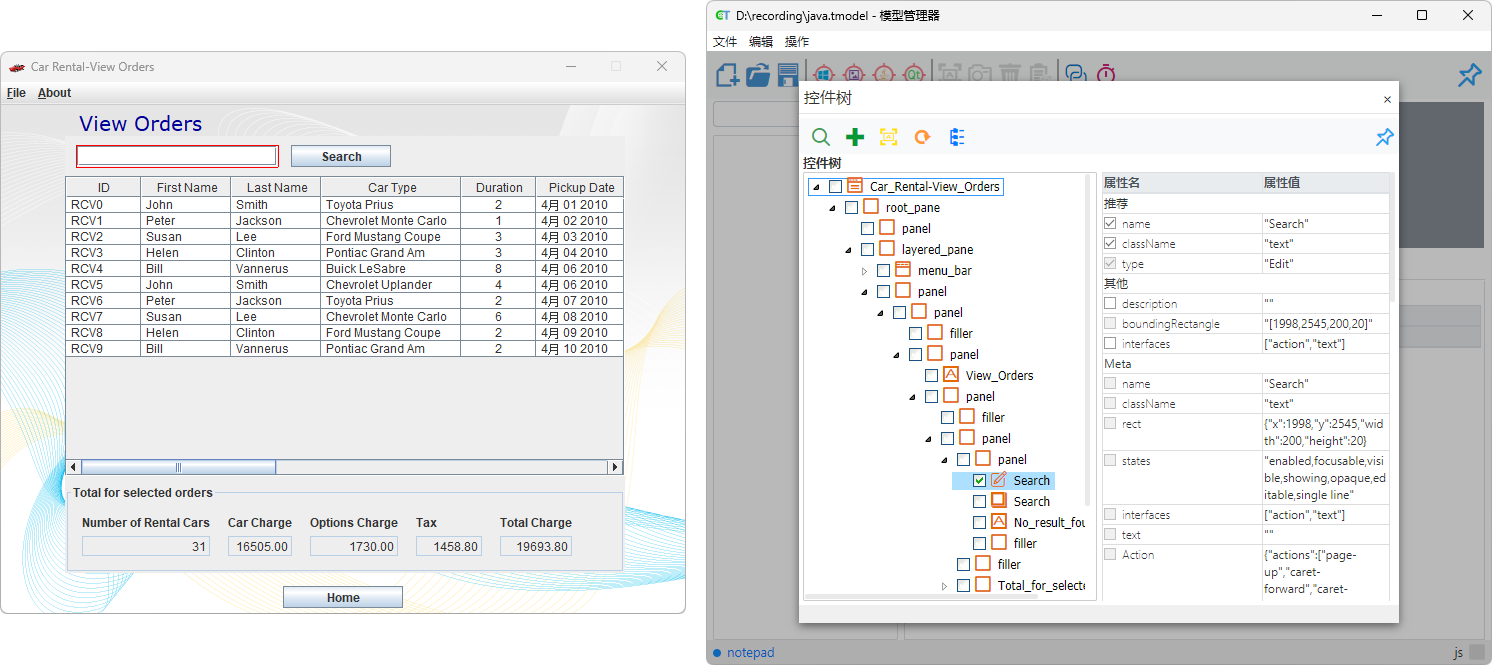The image size is (1492, 665).
Task: Open the 操作 menu in 模型管理器
Action: pos(797,41)
